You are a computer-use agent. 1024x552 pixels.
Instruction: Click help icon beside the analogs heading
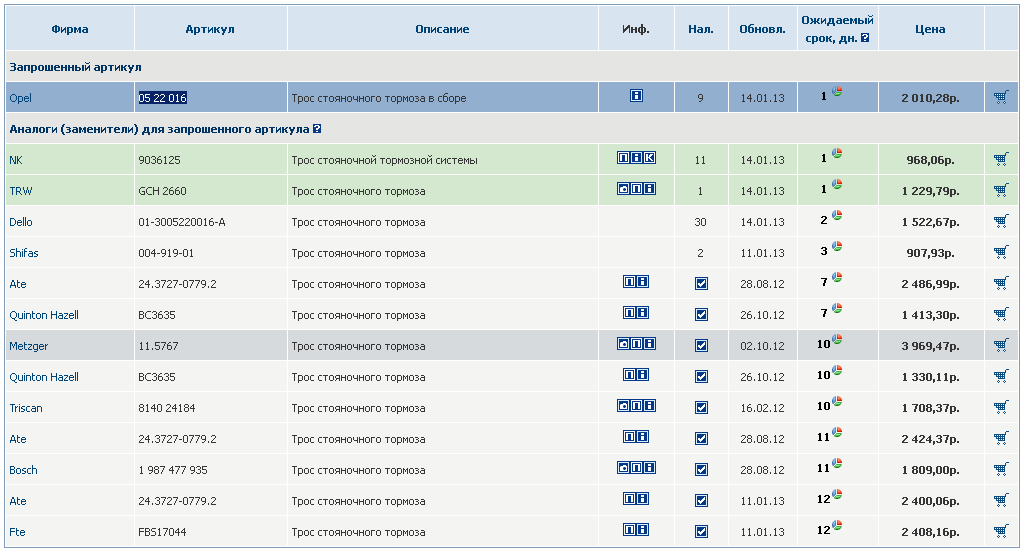point(317,129)
